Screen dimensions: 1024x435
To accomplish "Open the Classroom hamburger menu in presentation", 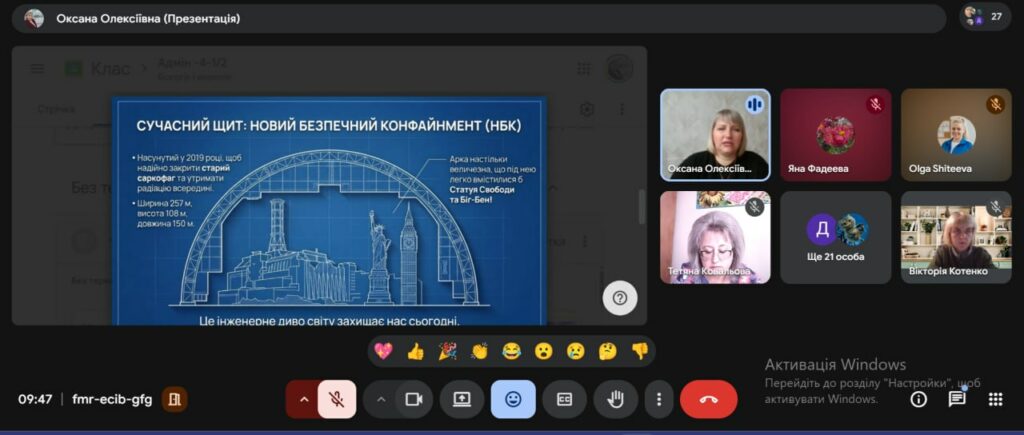I will pos(37,69).
